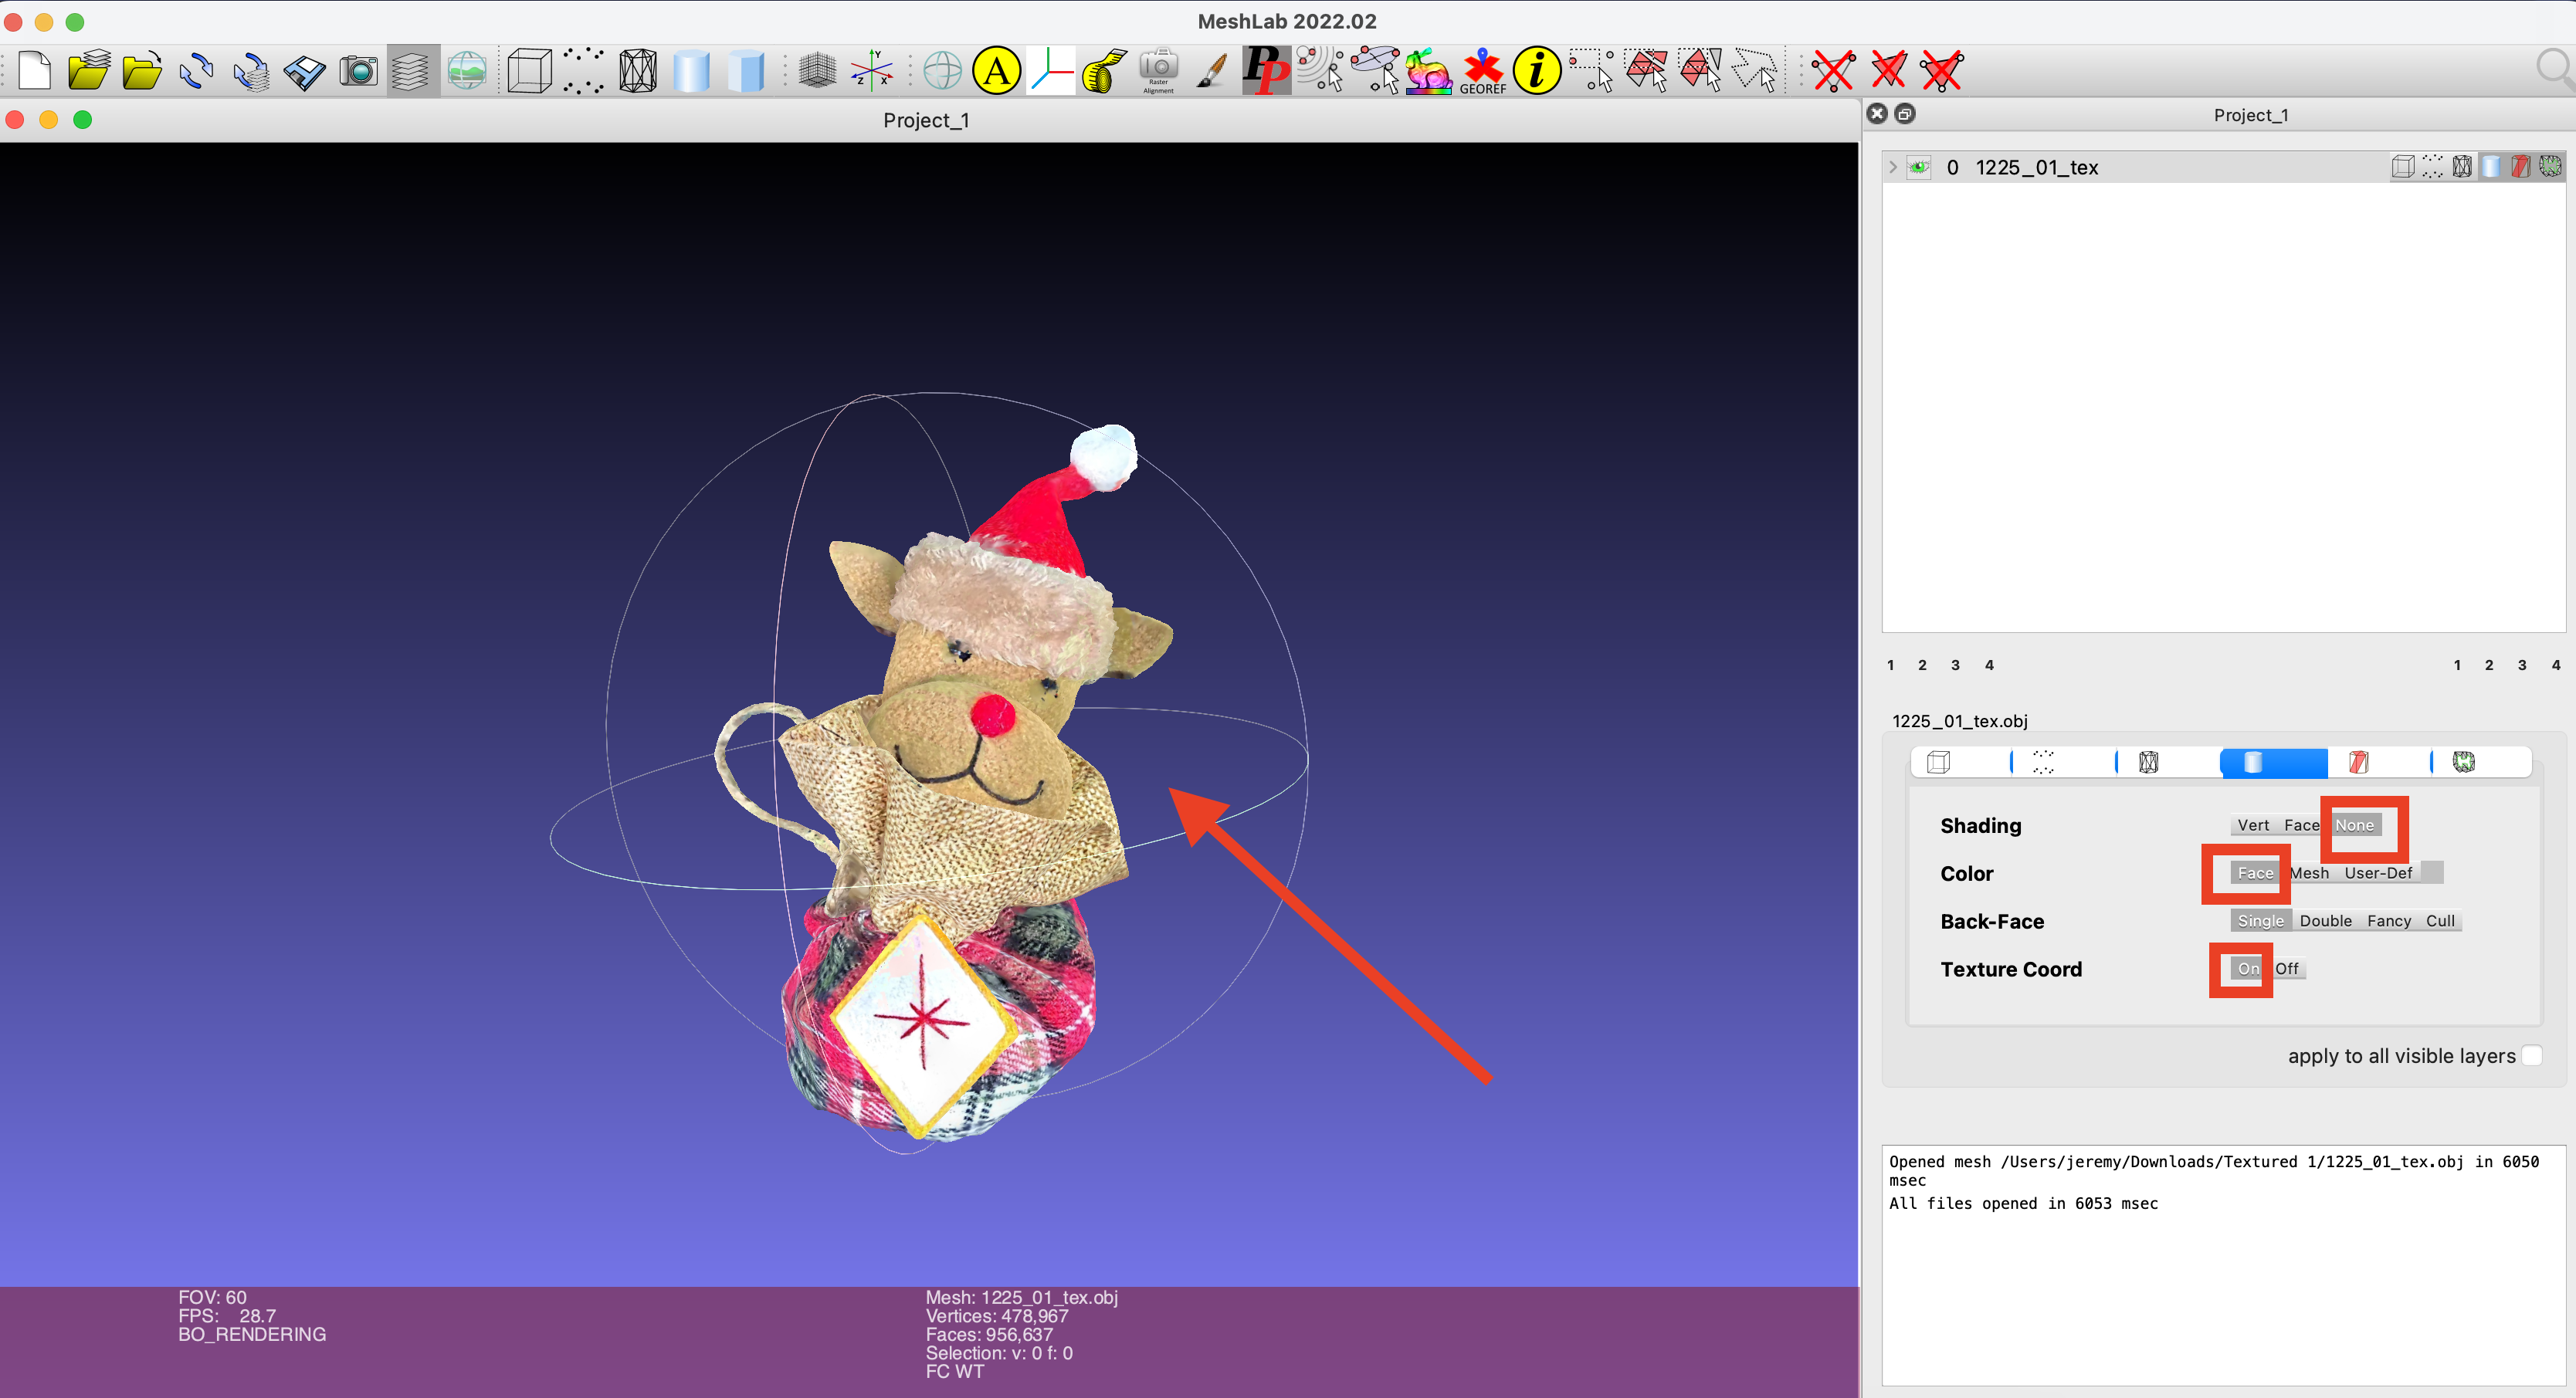Image resolution: width=2576 pixels, height=1398 pixels.
Task: Click the snapshot camera icon
Action: 357,70
